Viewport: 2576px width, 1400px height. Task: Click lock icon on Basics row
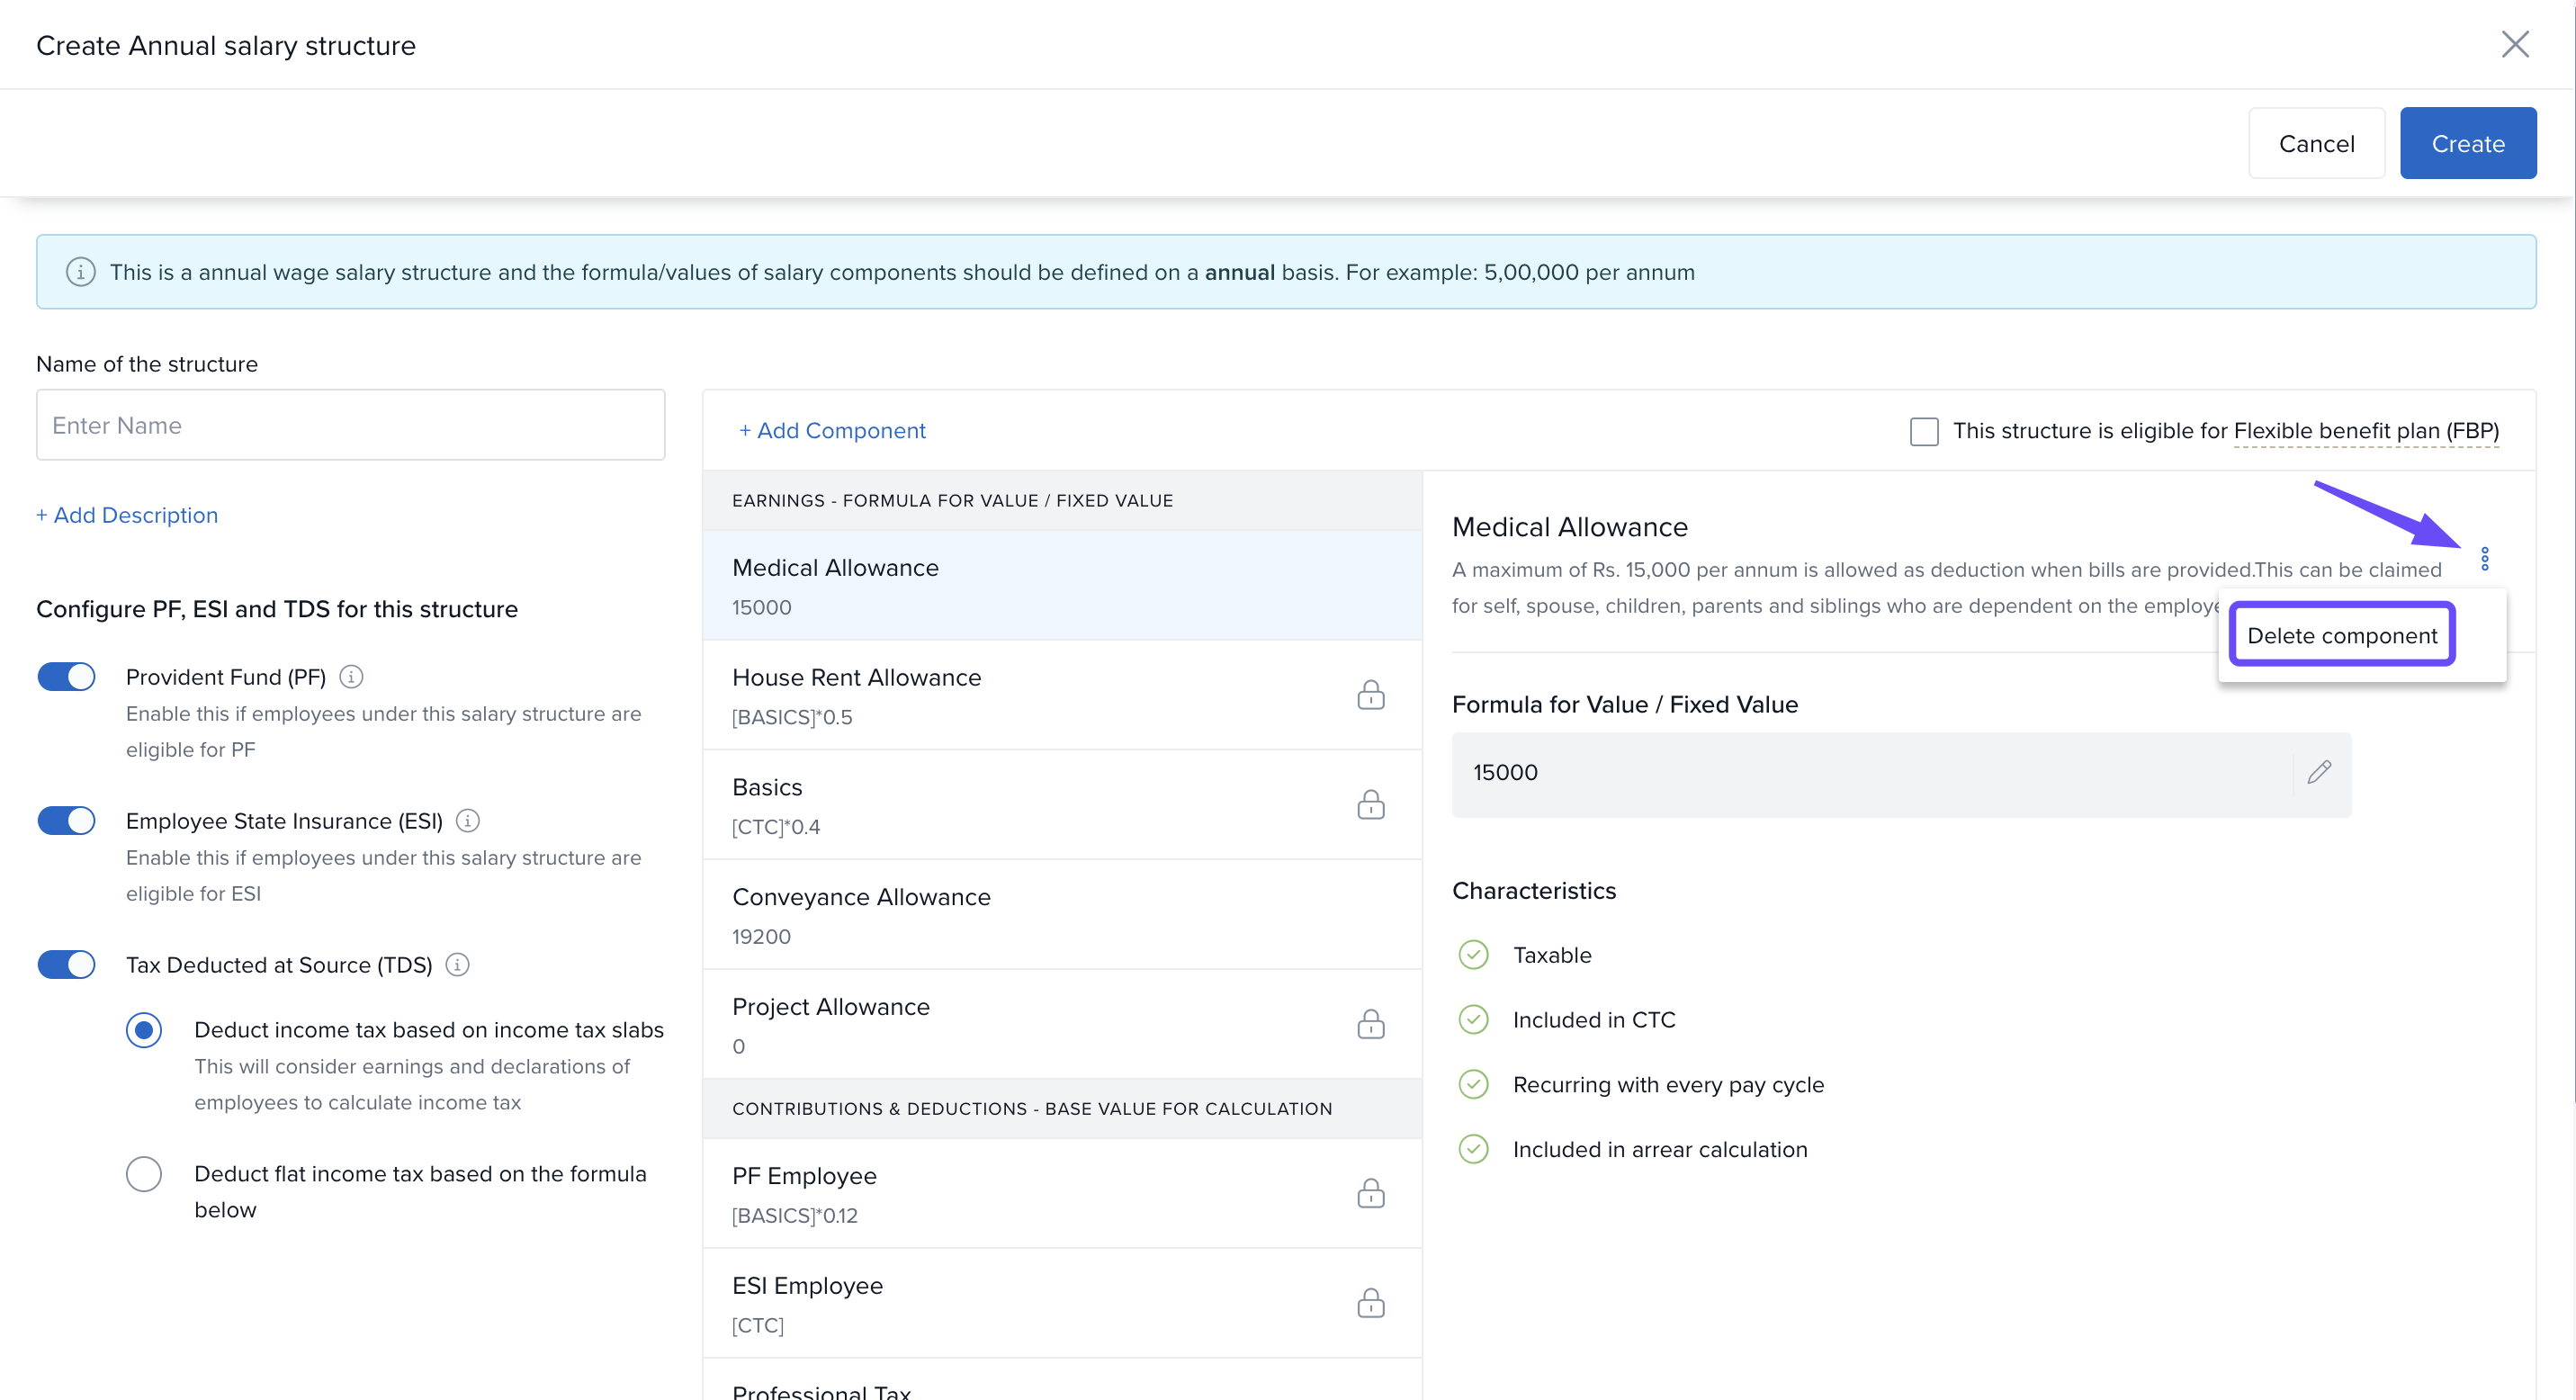pyautogui.click(x=1370, y=805)
